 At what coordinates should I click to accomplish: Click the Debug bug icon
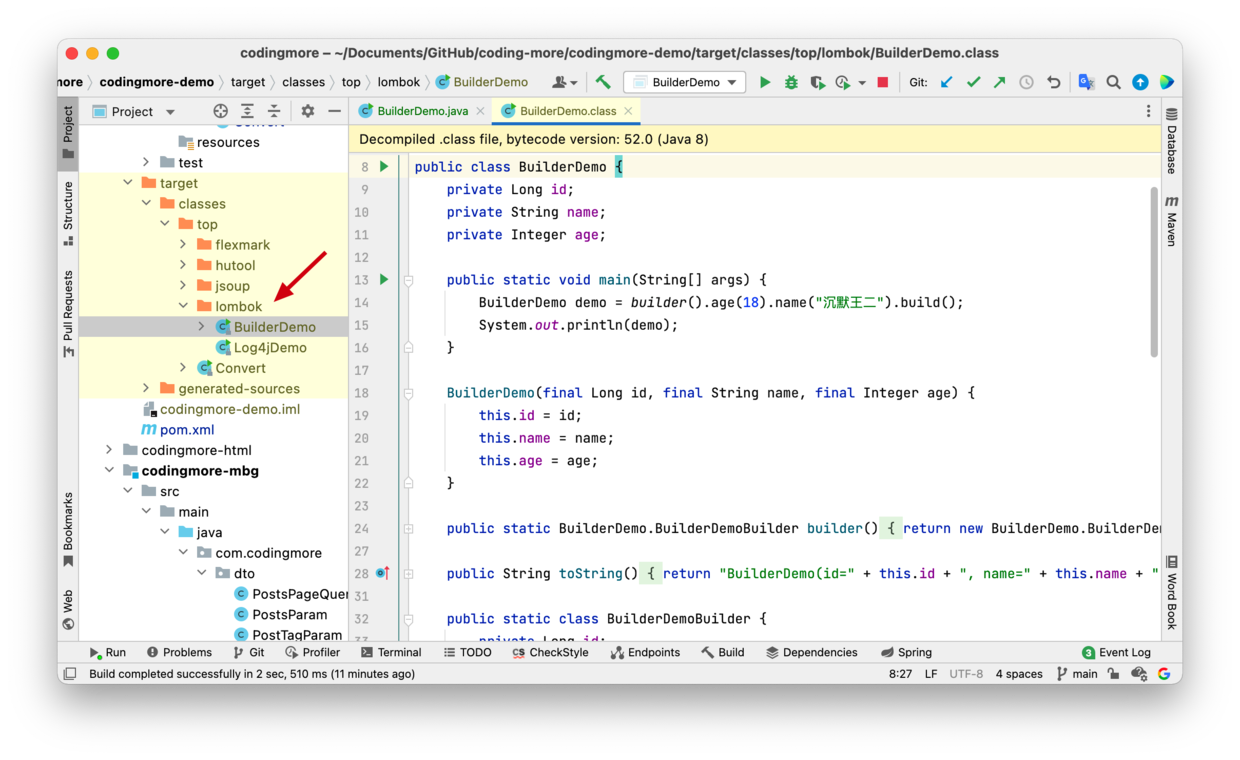click(791, 82)
